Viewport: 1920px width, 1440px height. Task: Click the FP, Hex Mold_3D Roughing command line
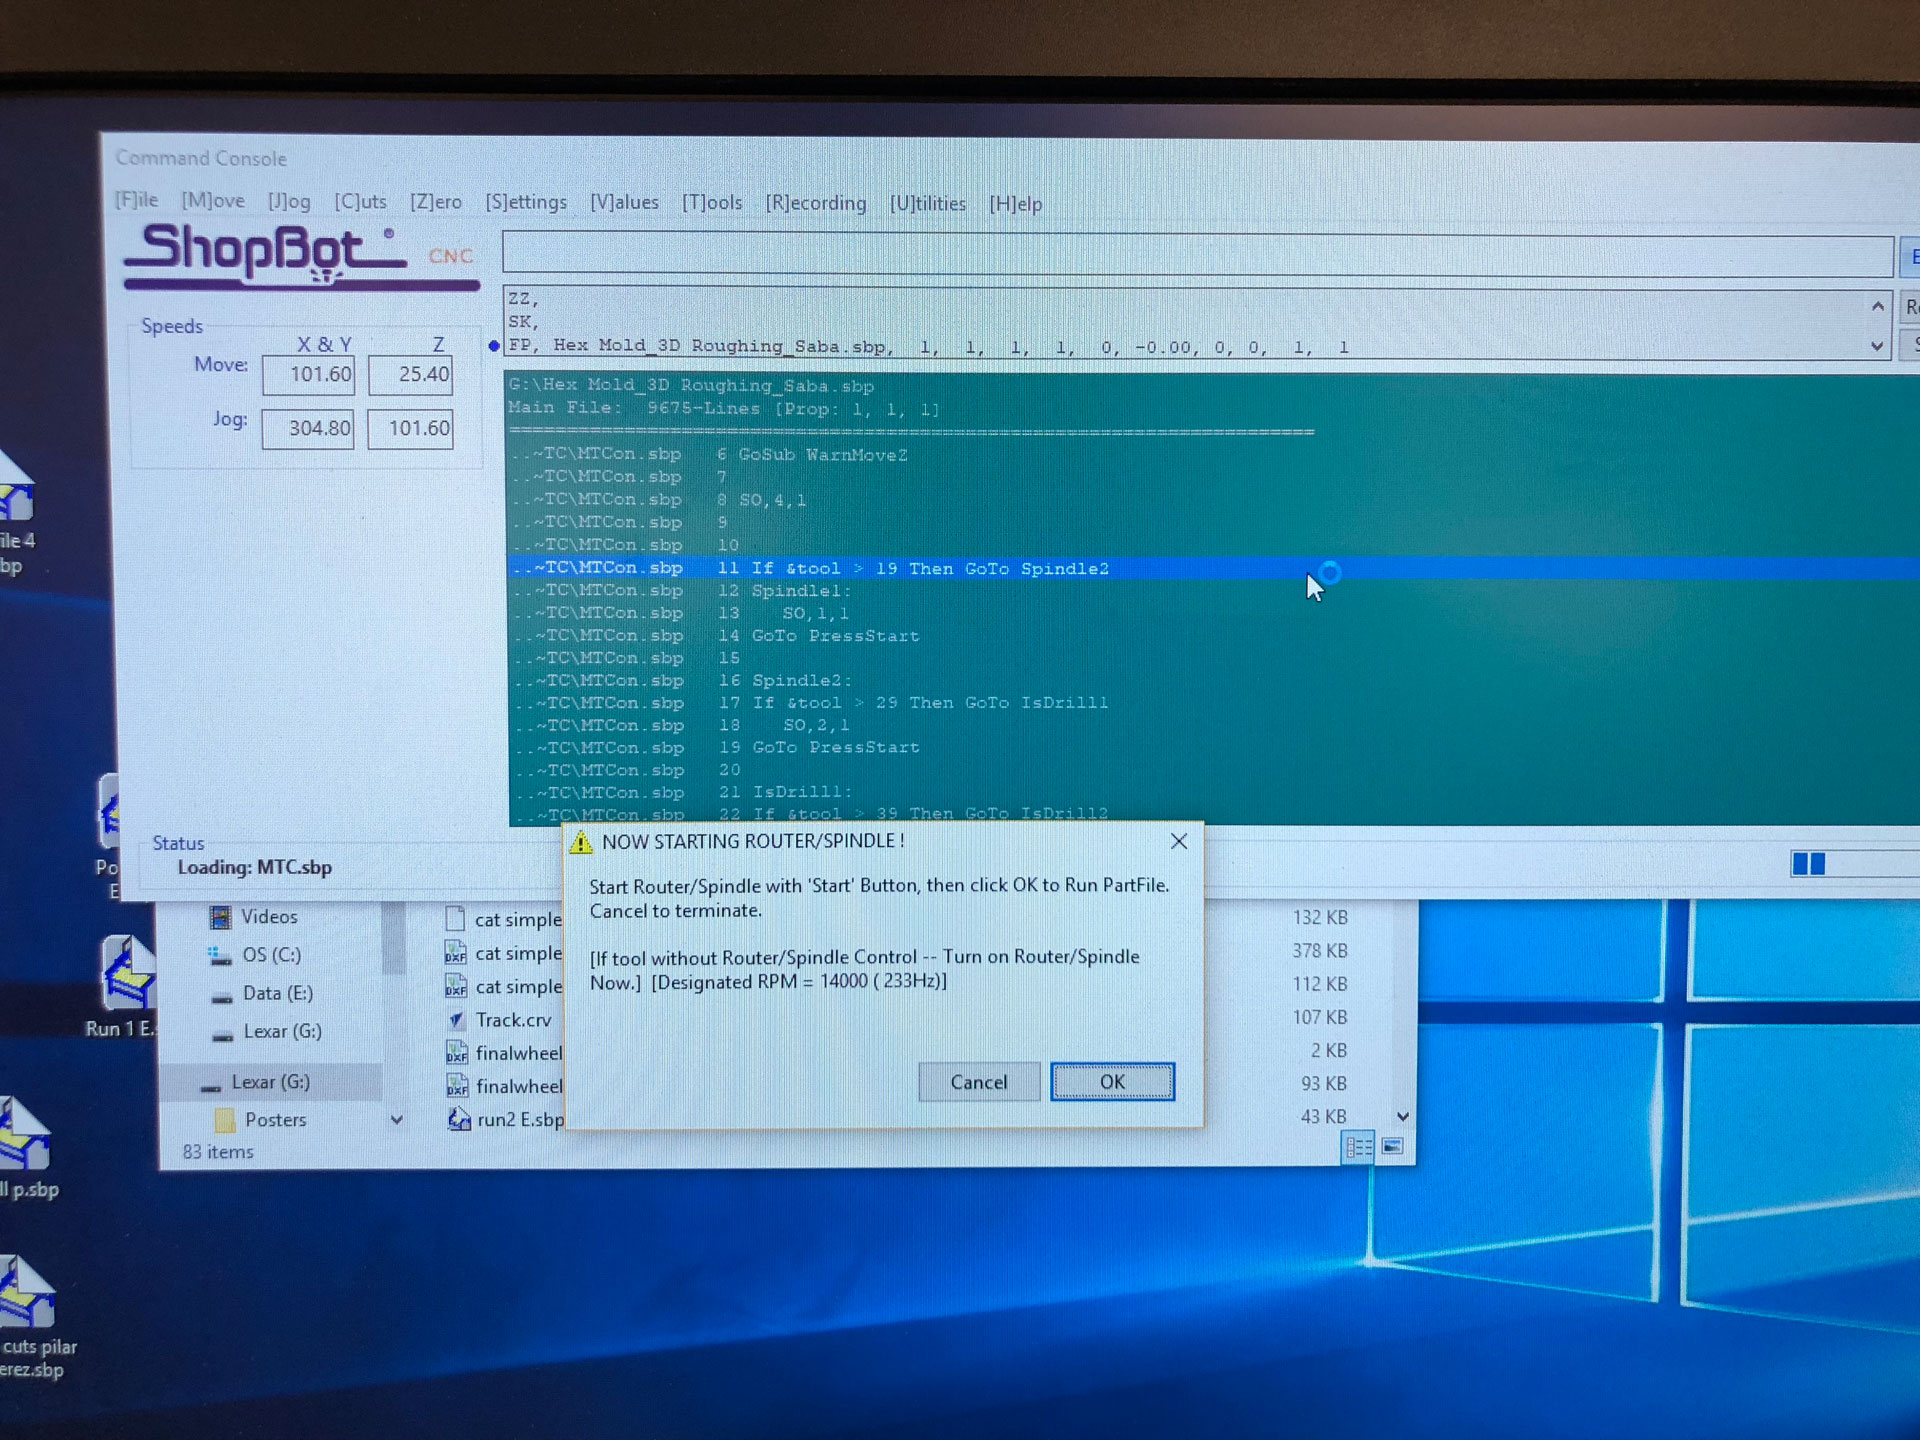tap(927, 347)
